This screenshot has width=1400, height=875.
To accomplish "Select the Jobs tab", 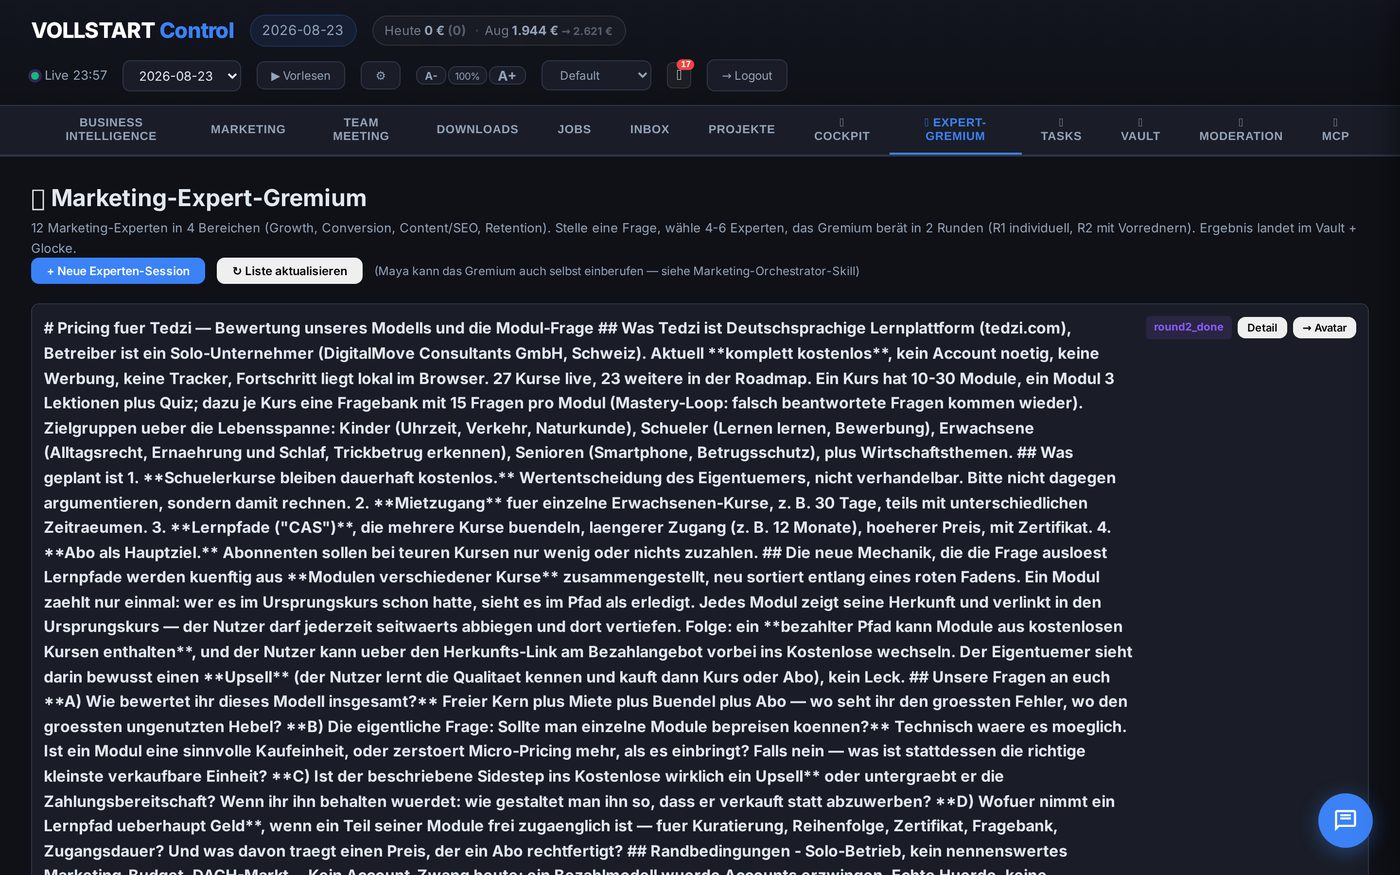I will point(574,130).
